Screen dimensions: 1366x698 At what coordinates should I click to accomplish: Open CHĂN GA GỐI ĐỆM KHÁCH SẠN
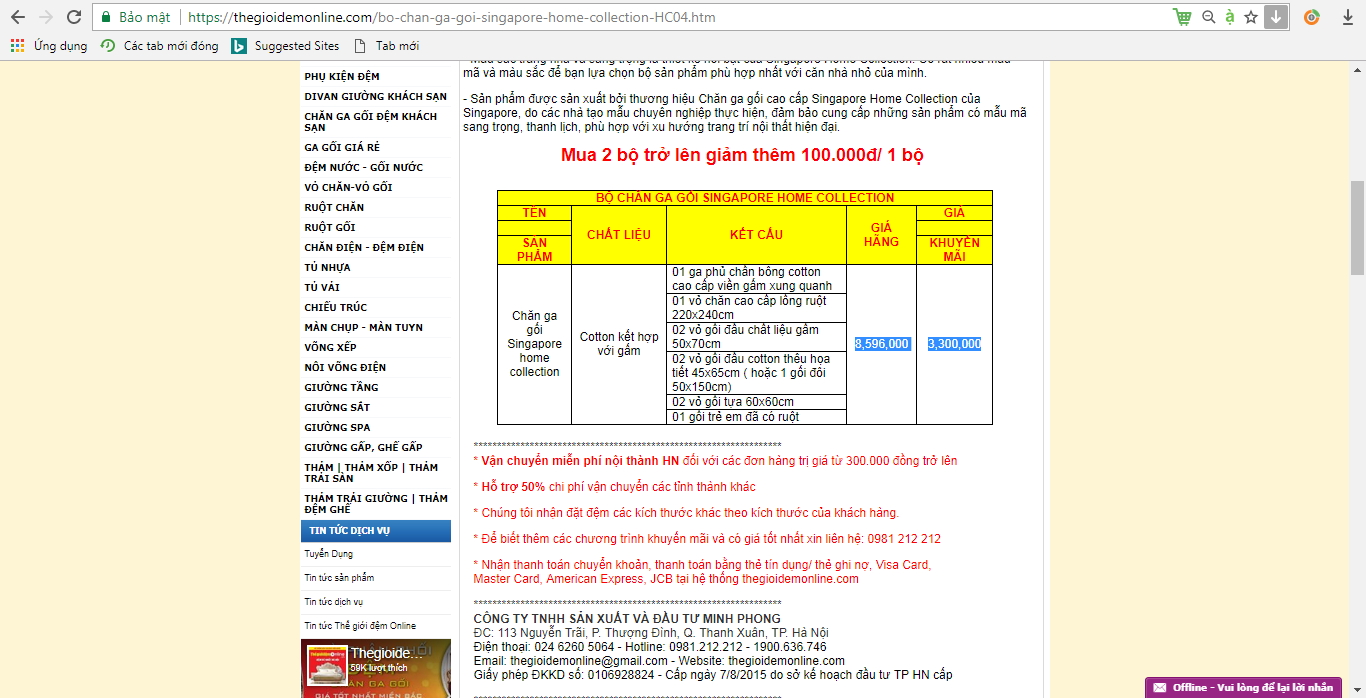(x=371, y=122)
